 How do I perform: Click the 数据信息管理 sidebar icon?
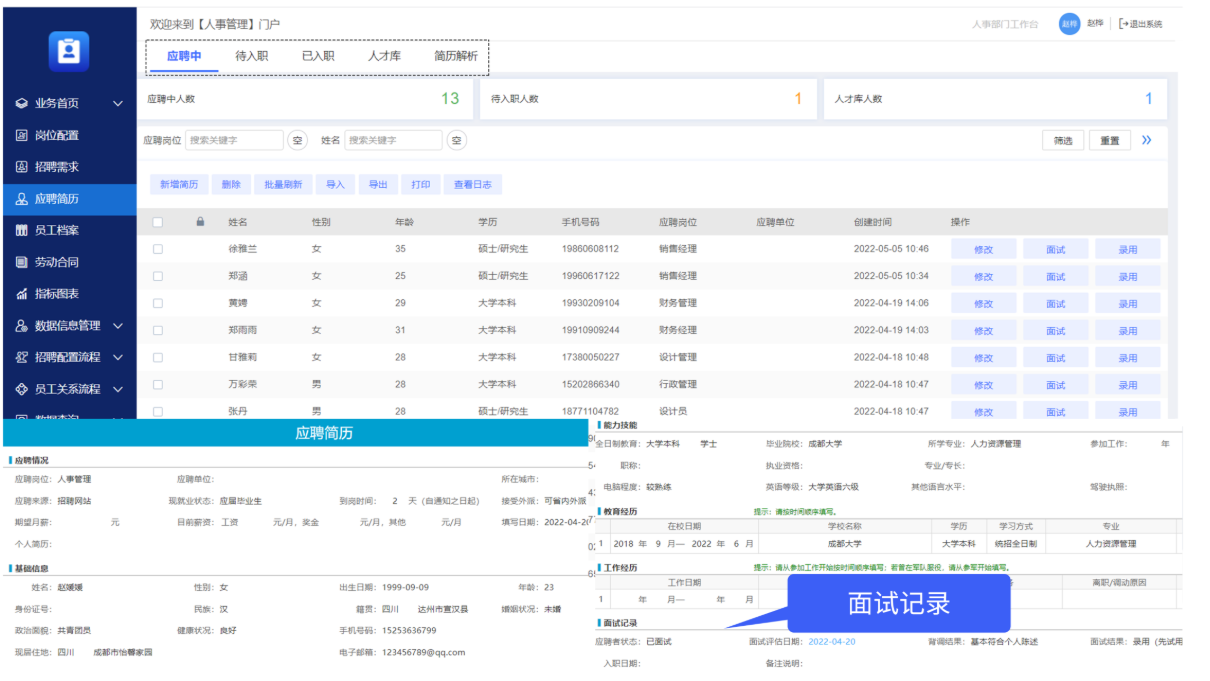click(21, 326)
